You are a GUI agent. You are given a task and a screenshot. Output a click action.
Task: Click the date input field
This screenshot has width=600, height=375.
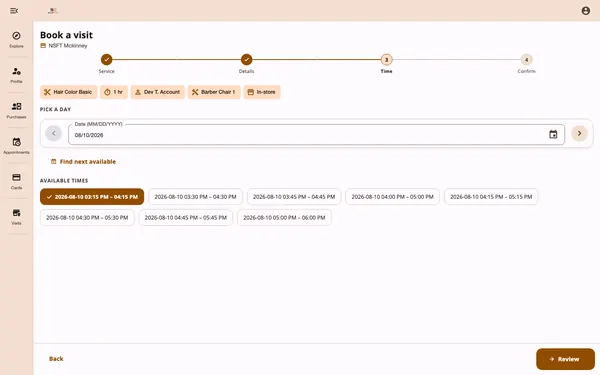click(x=316, y=135)
